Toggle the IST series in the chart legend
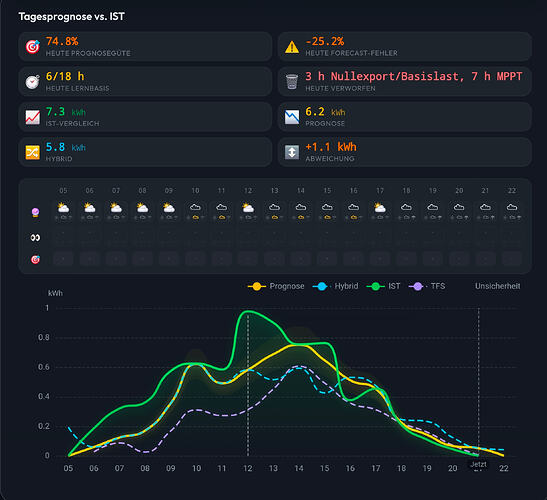 (383, 286)
